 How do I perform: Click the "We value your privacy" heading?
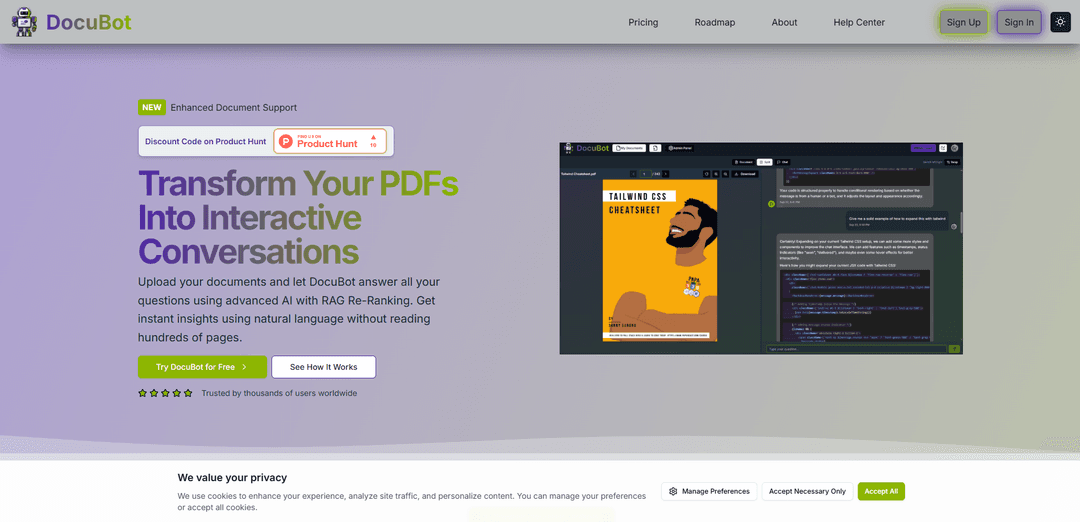click(232, 477)
